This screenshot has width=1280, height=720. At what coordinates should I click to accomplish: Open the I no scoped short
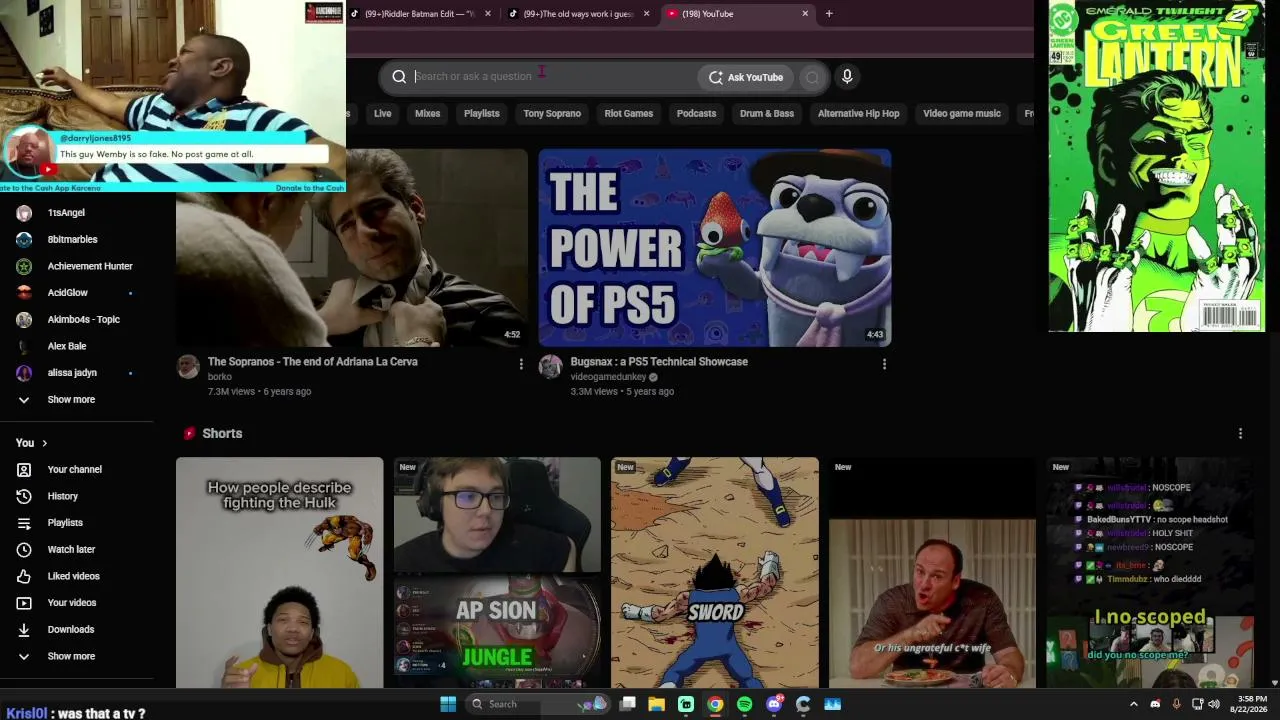[x=1150, y=573]
